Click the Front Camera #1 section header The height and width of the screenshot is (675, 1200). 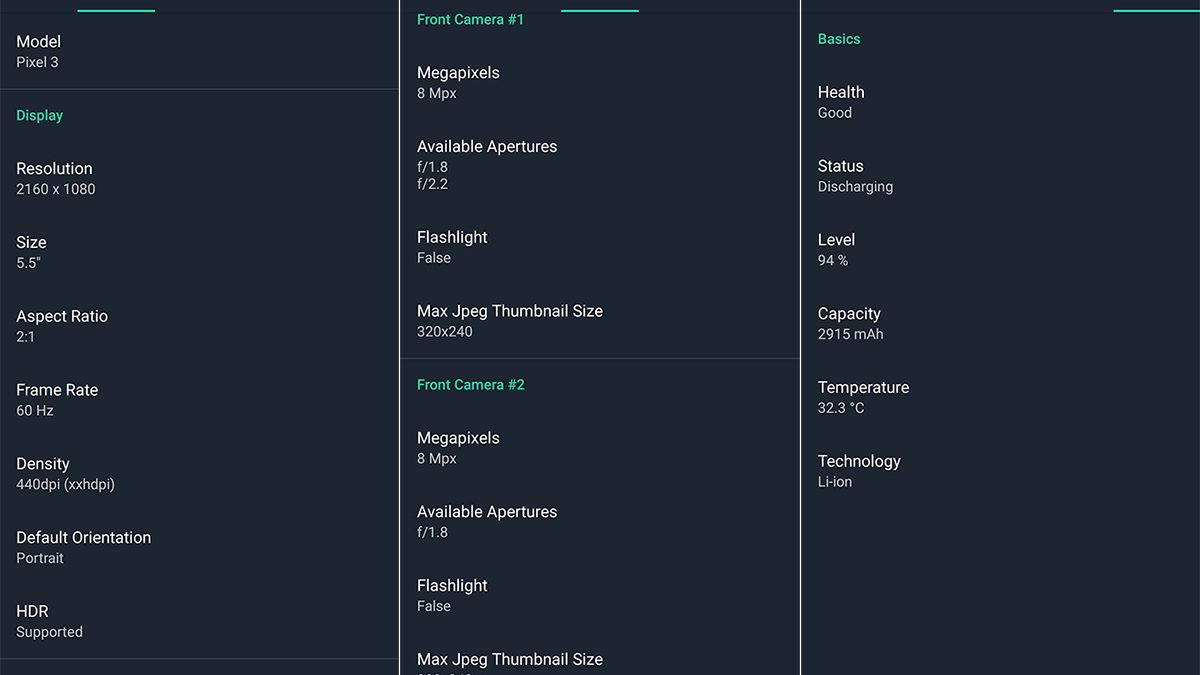[470, 19]
